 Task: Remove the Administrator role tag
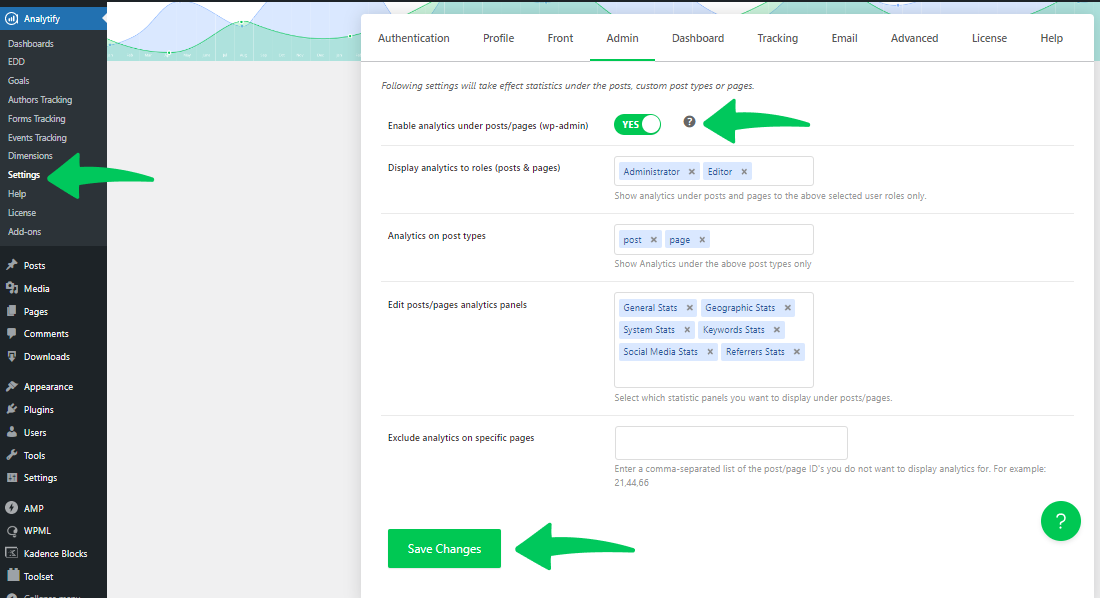pyautogui.click(x=692, y=171)
